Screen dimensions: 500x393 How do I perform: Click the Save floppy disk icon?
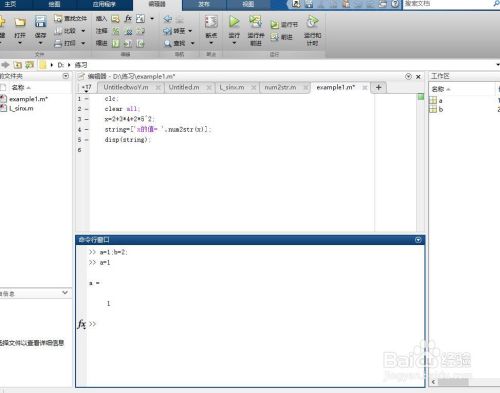[x=40, y=22]
